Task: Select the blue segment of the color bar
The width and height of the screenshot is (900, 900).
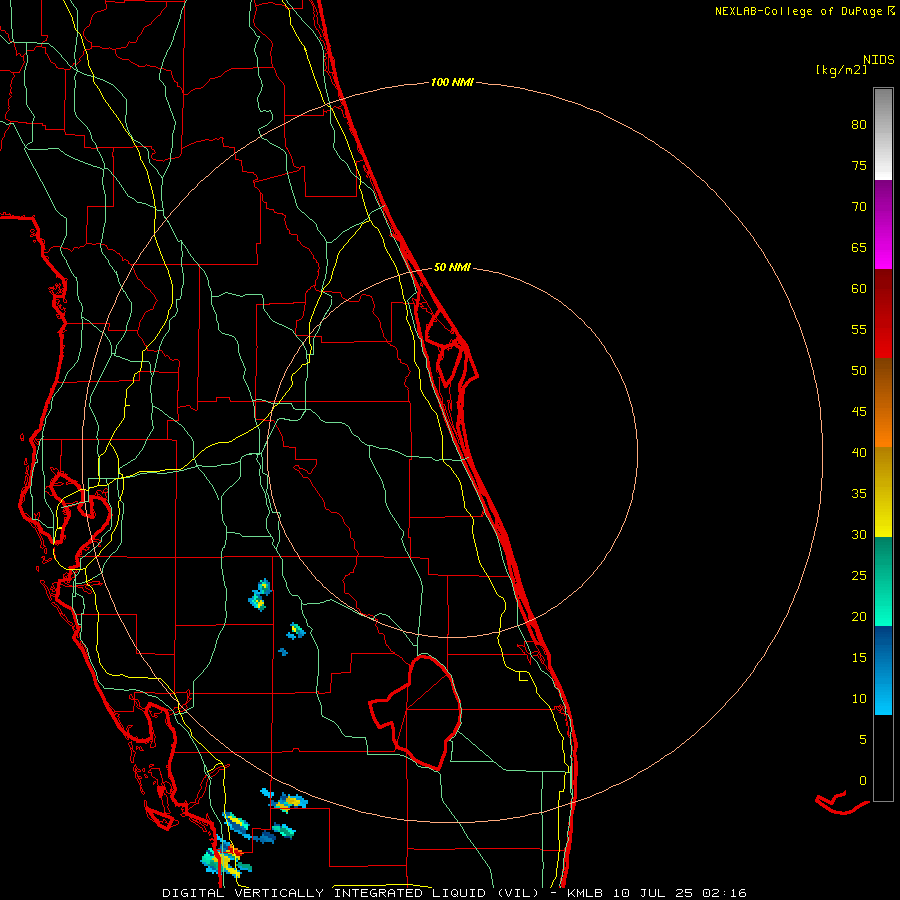Action: pos(883,670)
